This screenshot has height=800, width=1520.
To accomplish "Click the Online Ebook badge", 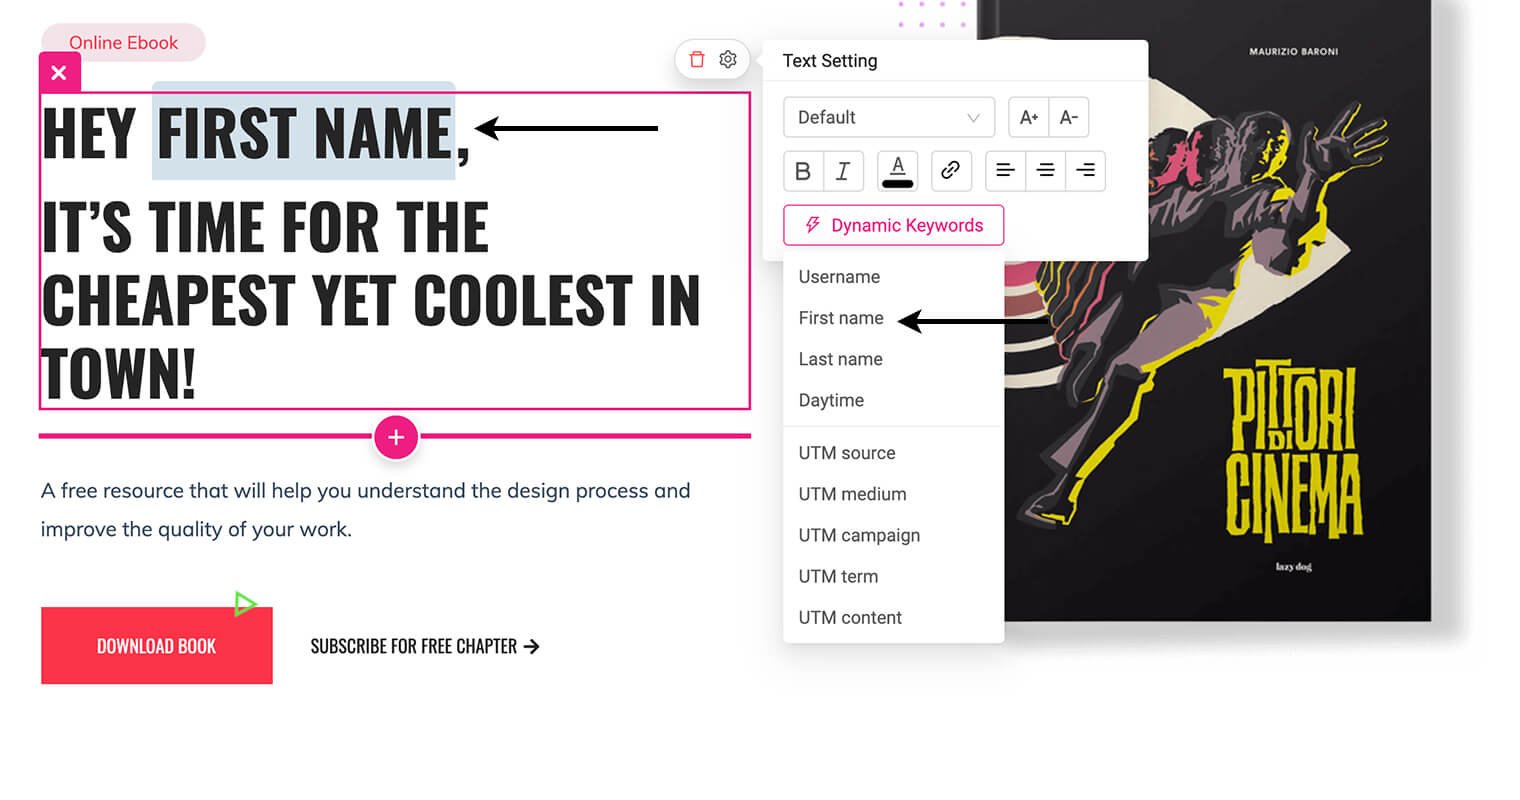I will click(123, 43).
